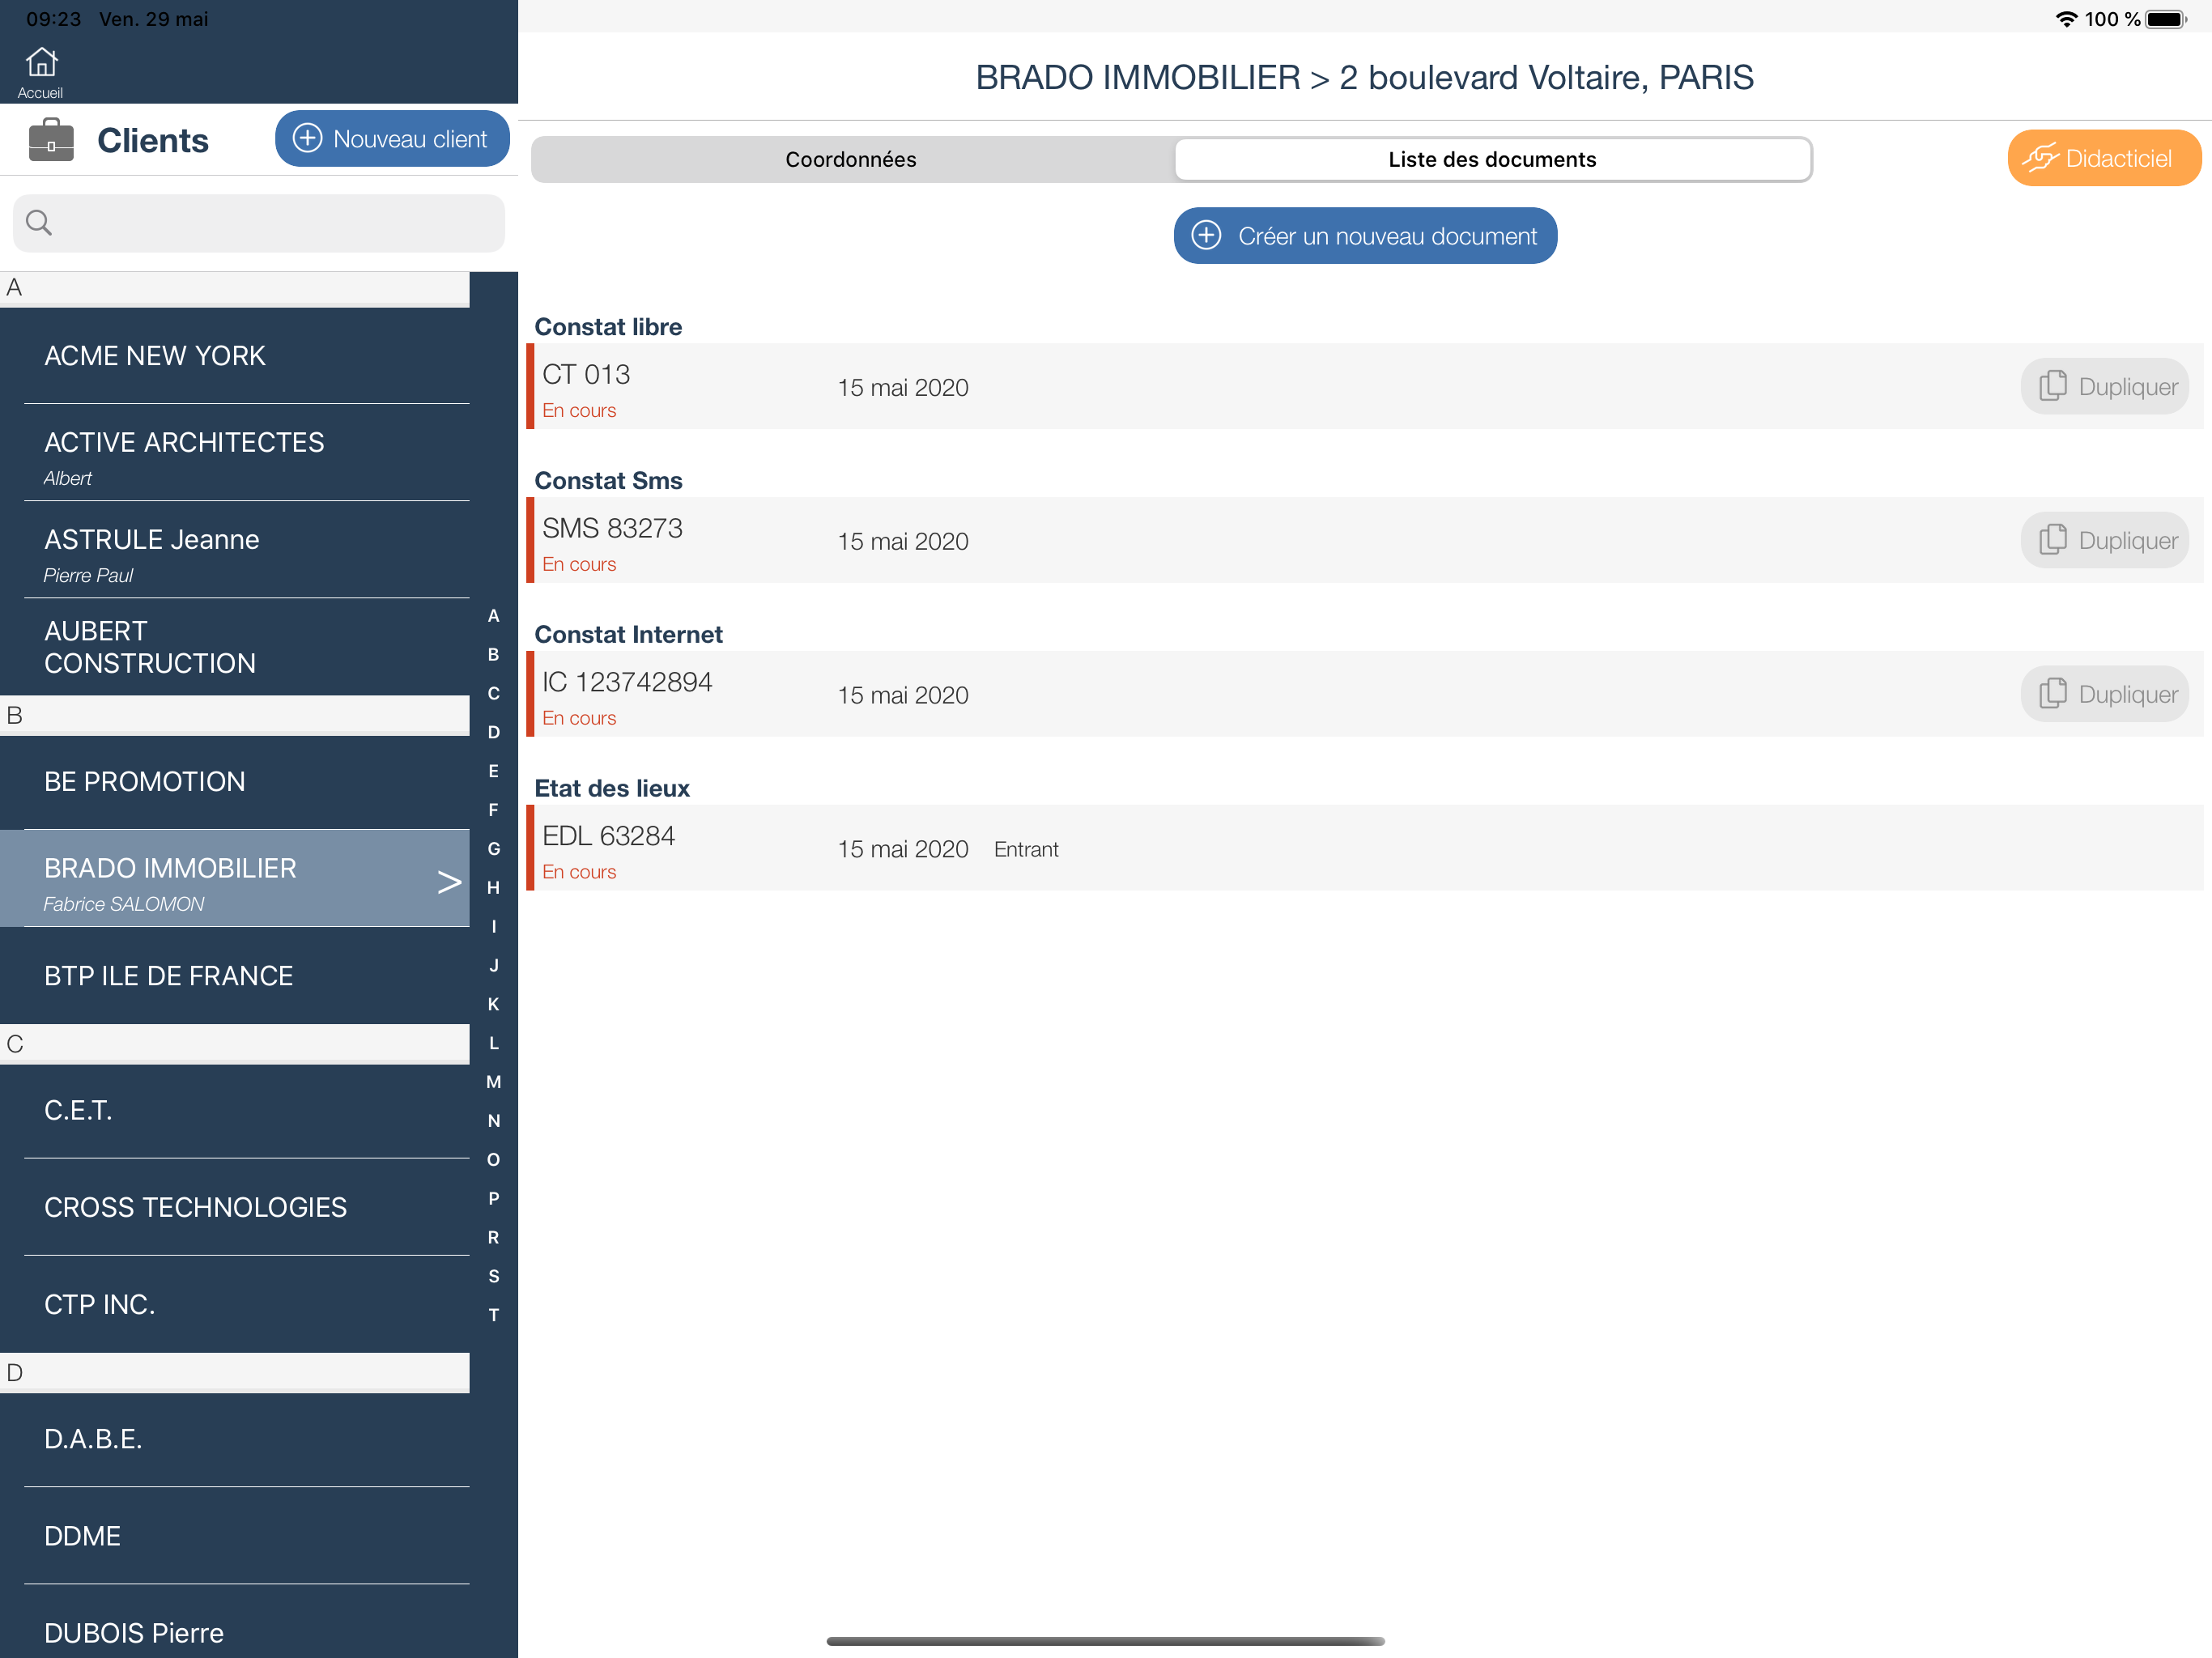The width and height of the screenshot is (2212, 1658).
Task: Open document SMS 83273
Action: pyautogui.click(x=1365, y=541)
